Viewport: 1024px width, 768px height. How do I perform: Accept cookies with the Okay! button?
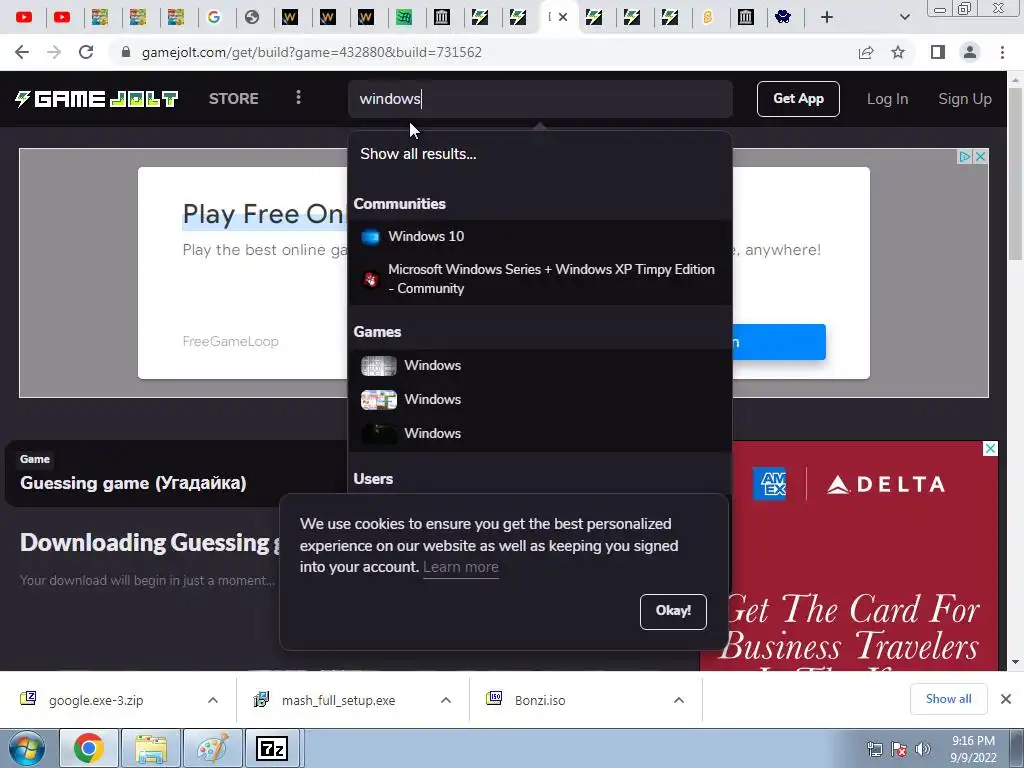point(673,611)
